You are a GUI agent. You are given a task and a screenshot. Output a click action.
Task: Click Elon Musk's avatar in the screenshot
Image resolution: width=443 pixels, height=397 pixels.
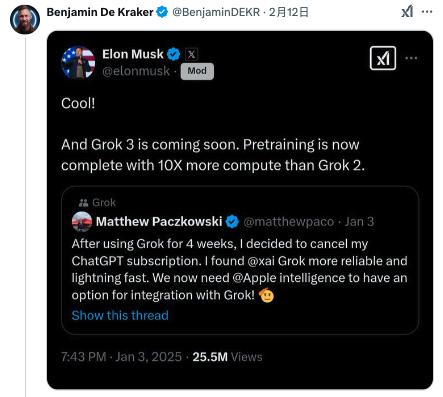click(78, 63)
